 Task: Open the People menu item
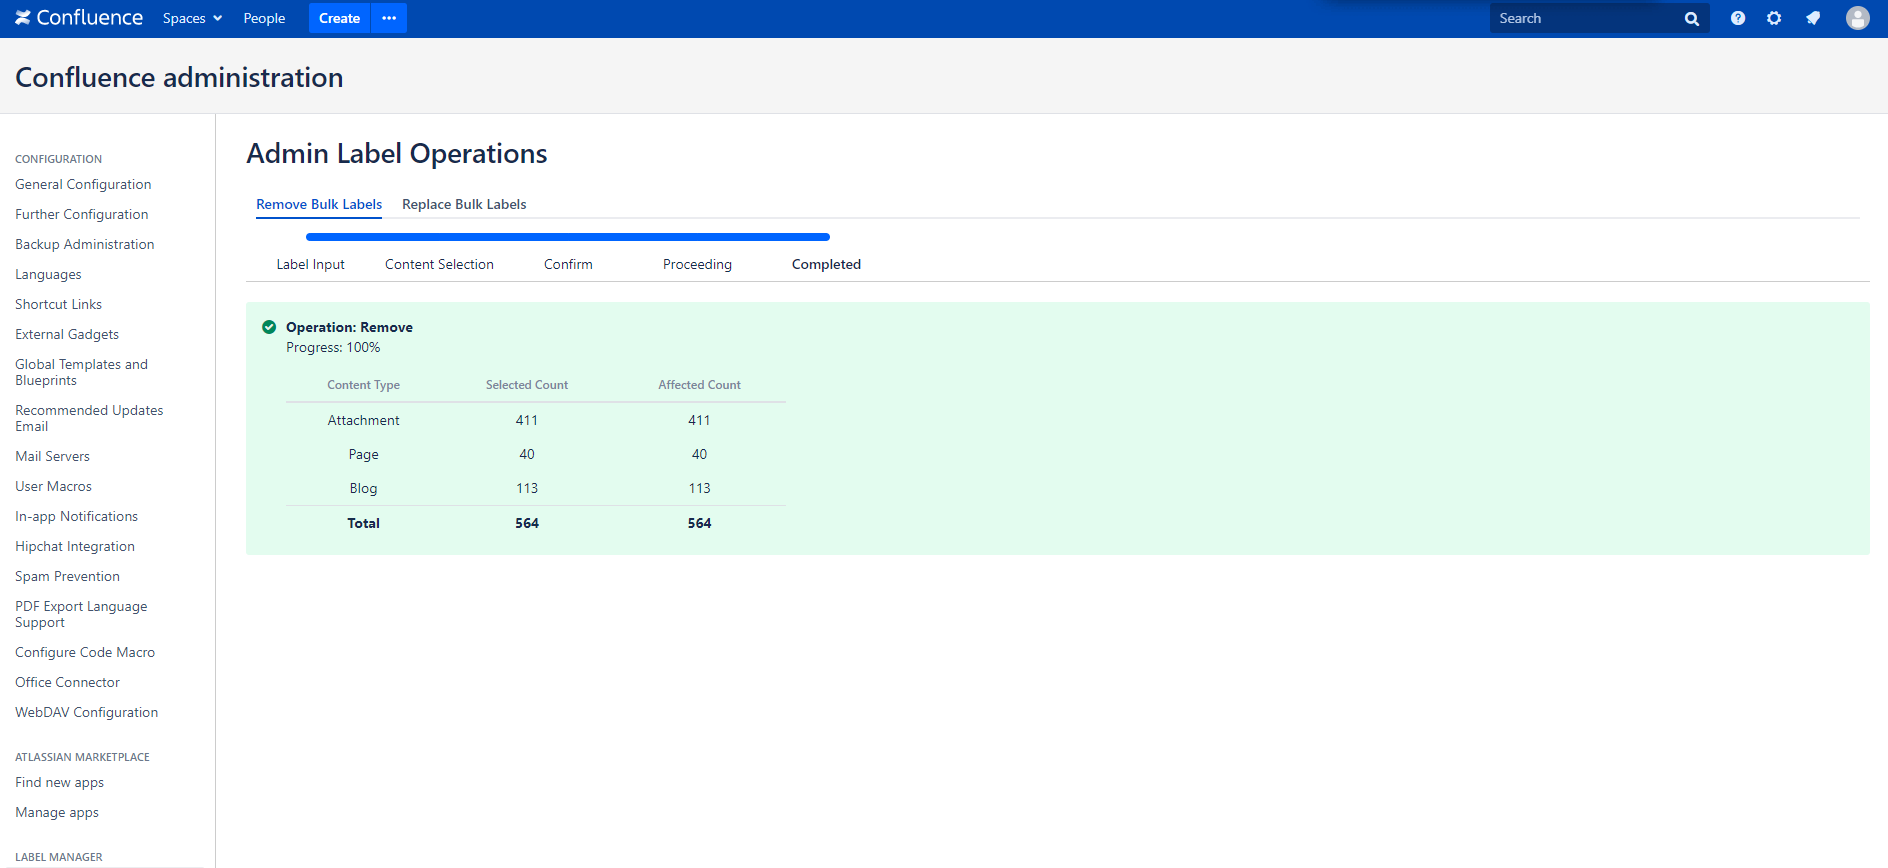[264, 18]
